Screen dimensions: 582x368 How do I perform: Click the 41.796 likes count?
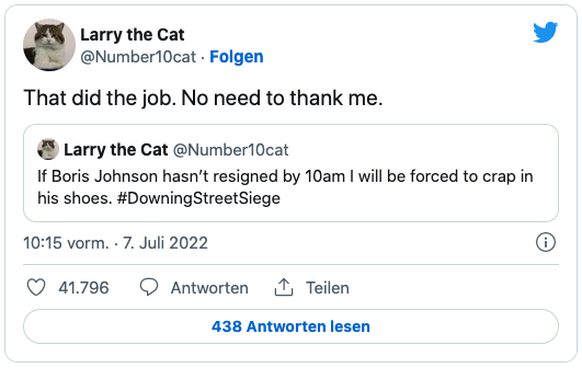[84, 288]
